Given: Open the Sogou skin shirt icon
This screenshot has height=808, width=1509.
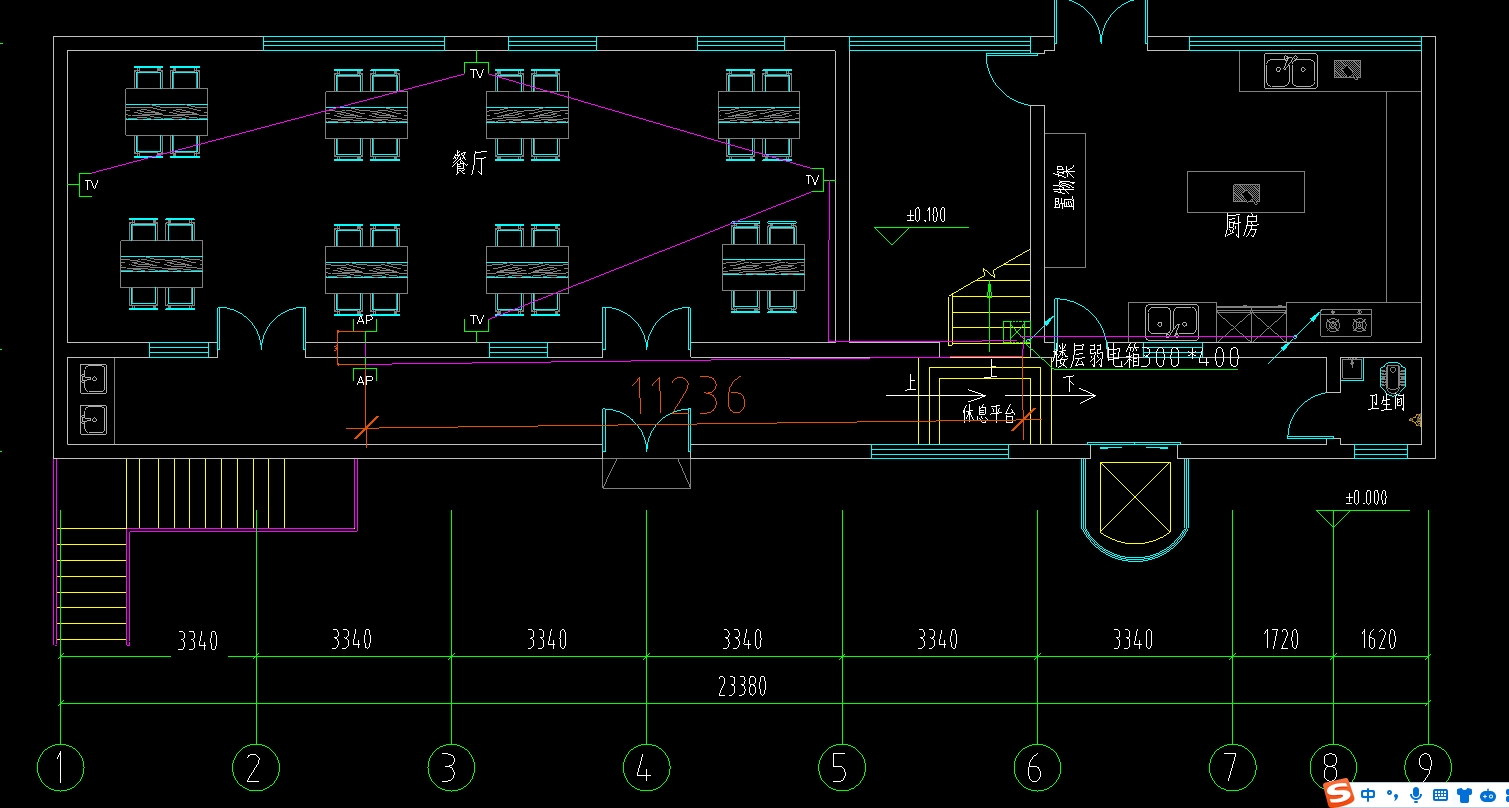Looking at the screenshot, I should pyautogui.click(x=1465, y=795).
